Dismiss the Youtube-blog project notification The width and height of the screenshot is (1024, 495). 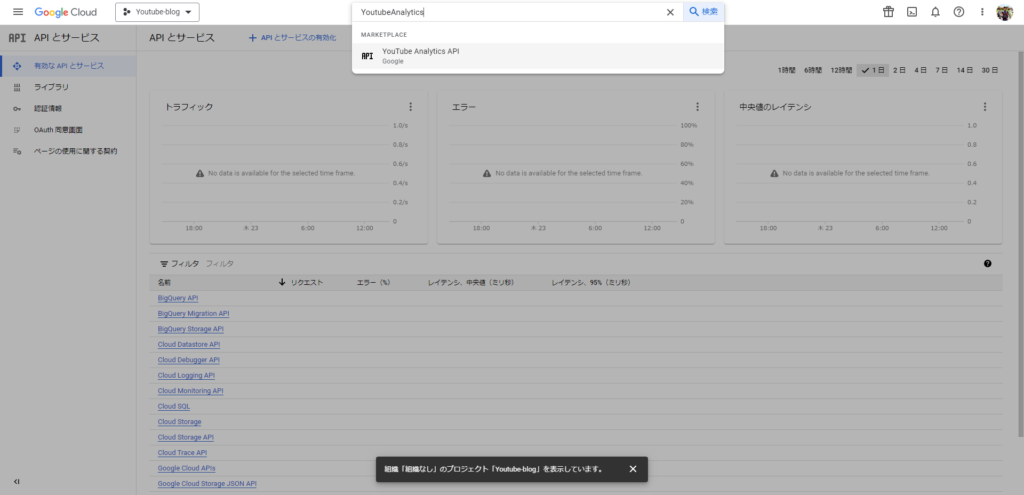click(632, 469)
